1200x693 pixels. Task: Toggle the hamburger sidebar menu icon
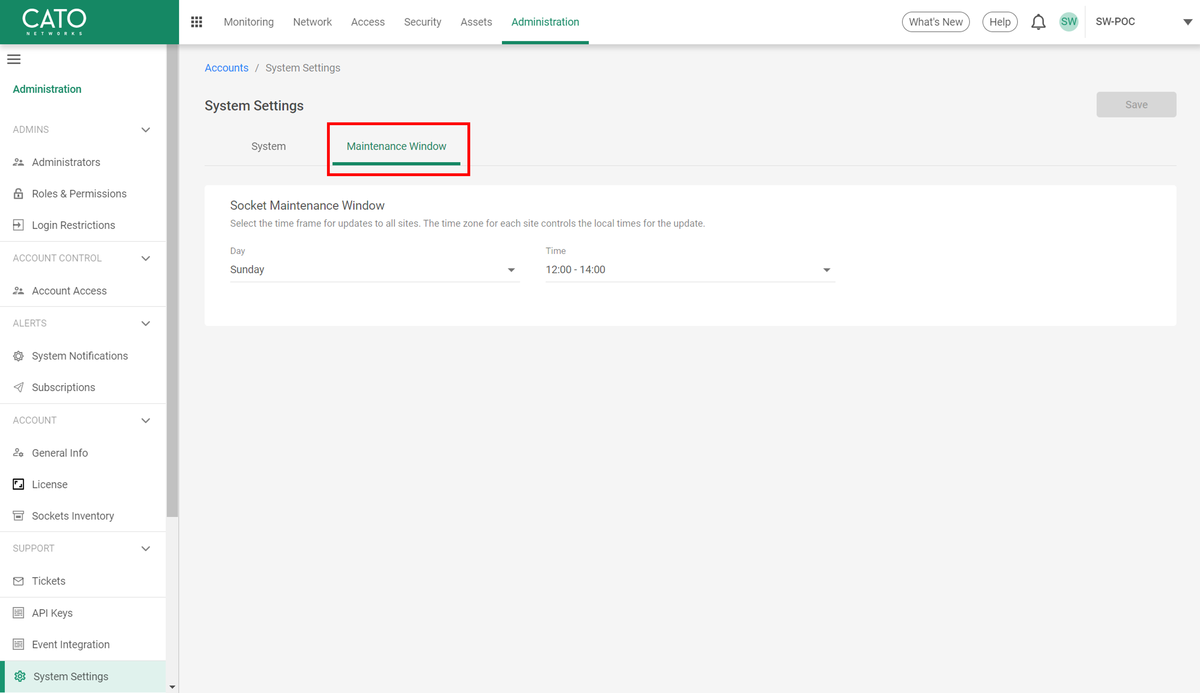[x=14, y=59]
